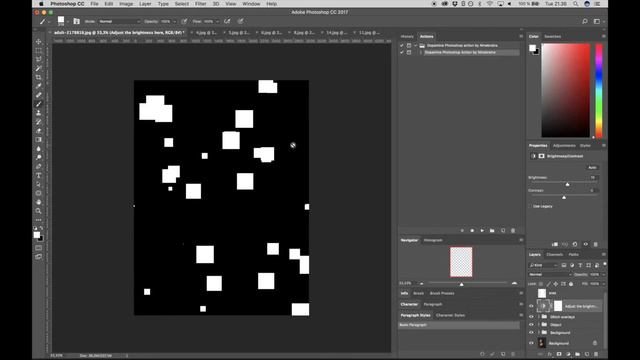The height and width of the screenshot is (360, 640).
Task: Select the Hand tool
Action: pyautogui.click(x=39, y=202)
